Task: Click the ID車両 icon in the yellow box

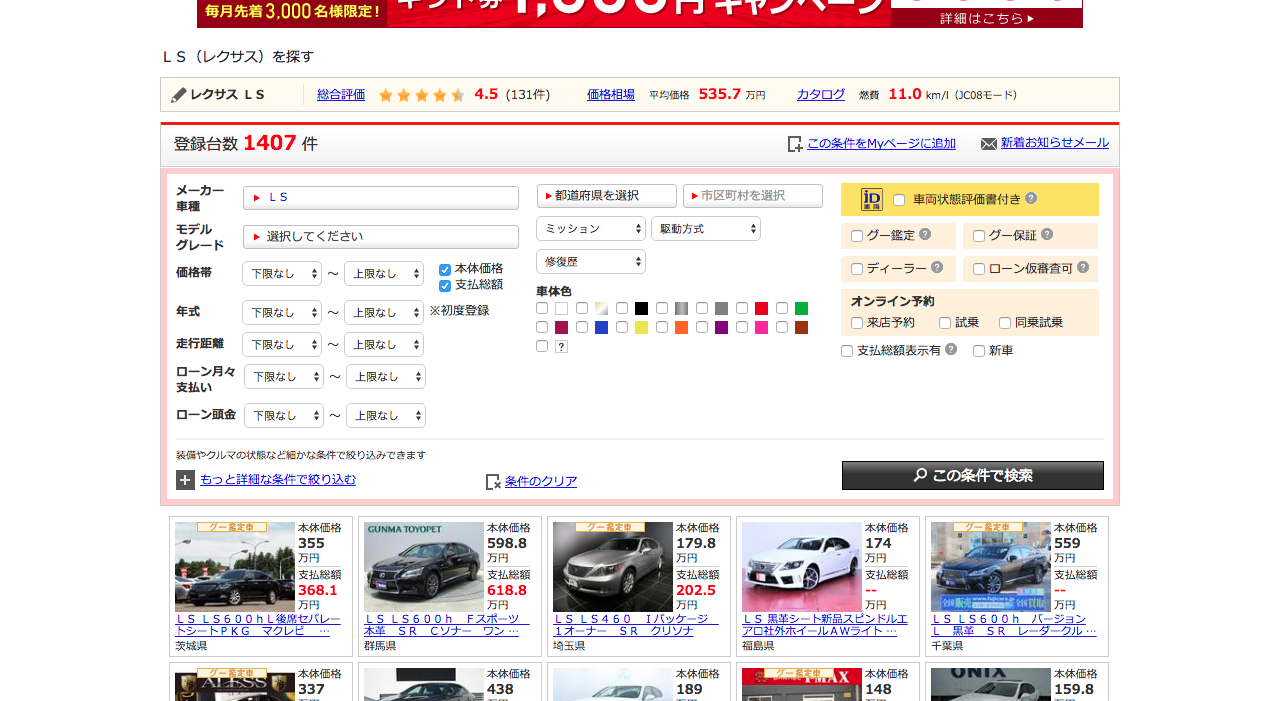Action: 872,199
